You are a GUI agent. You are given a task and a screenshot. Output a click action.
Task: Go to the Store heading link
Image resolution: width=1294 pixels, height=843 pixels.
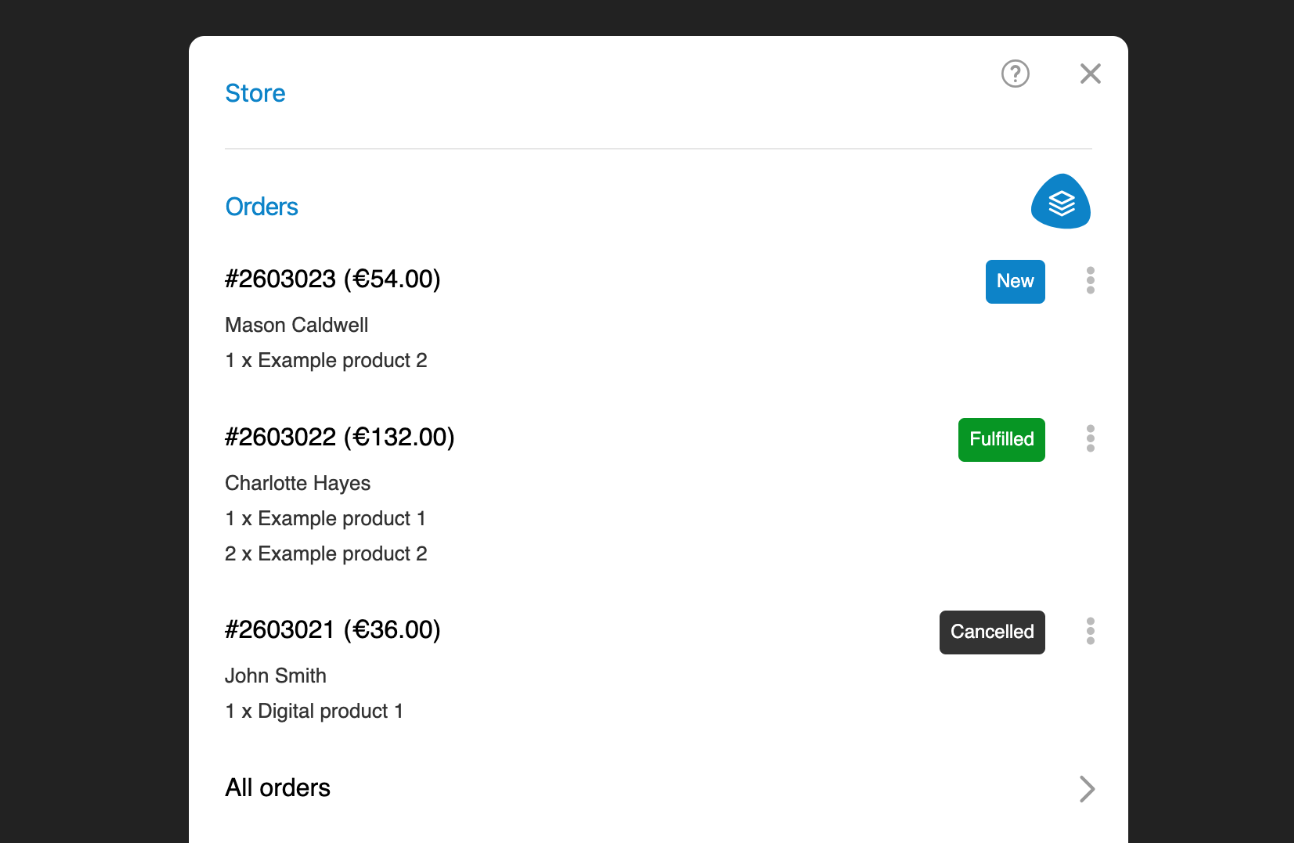(x=255, y=93)
